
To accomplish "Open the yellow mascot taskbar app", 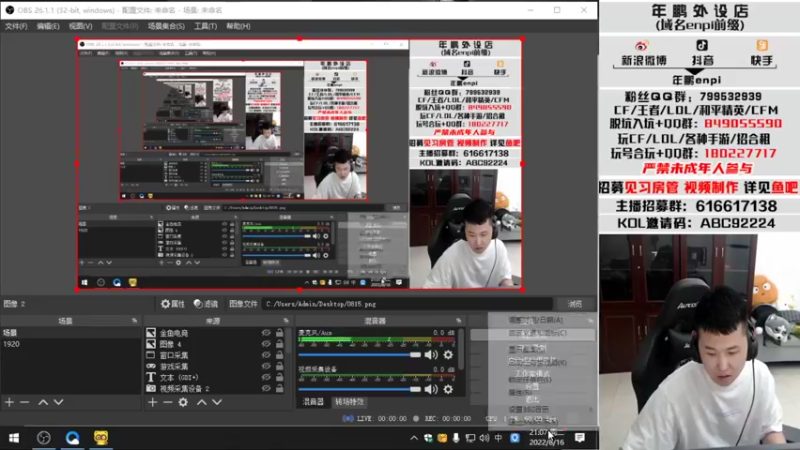I will click(x=101, y=438).
